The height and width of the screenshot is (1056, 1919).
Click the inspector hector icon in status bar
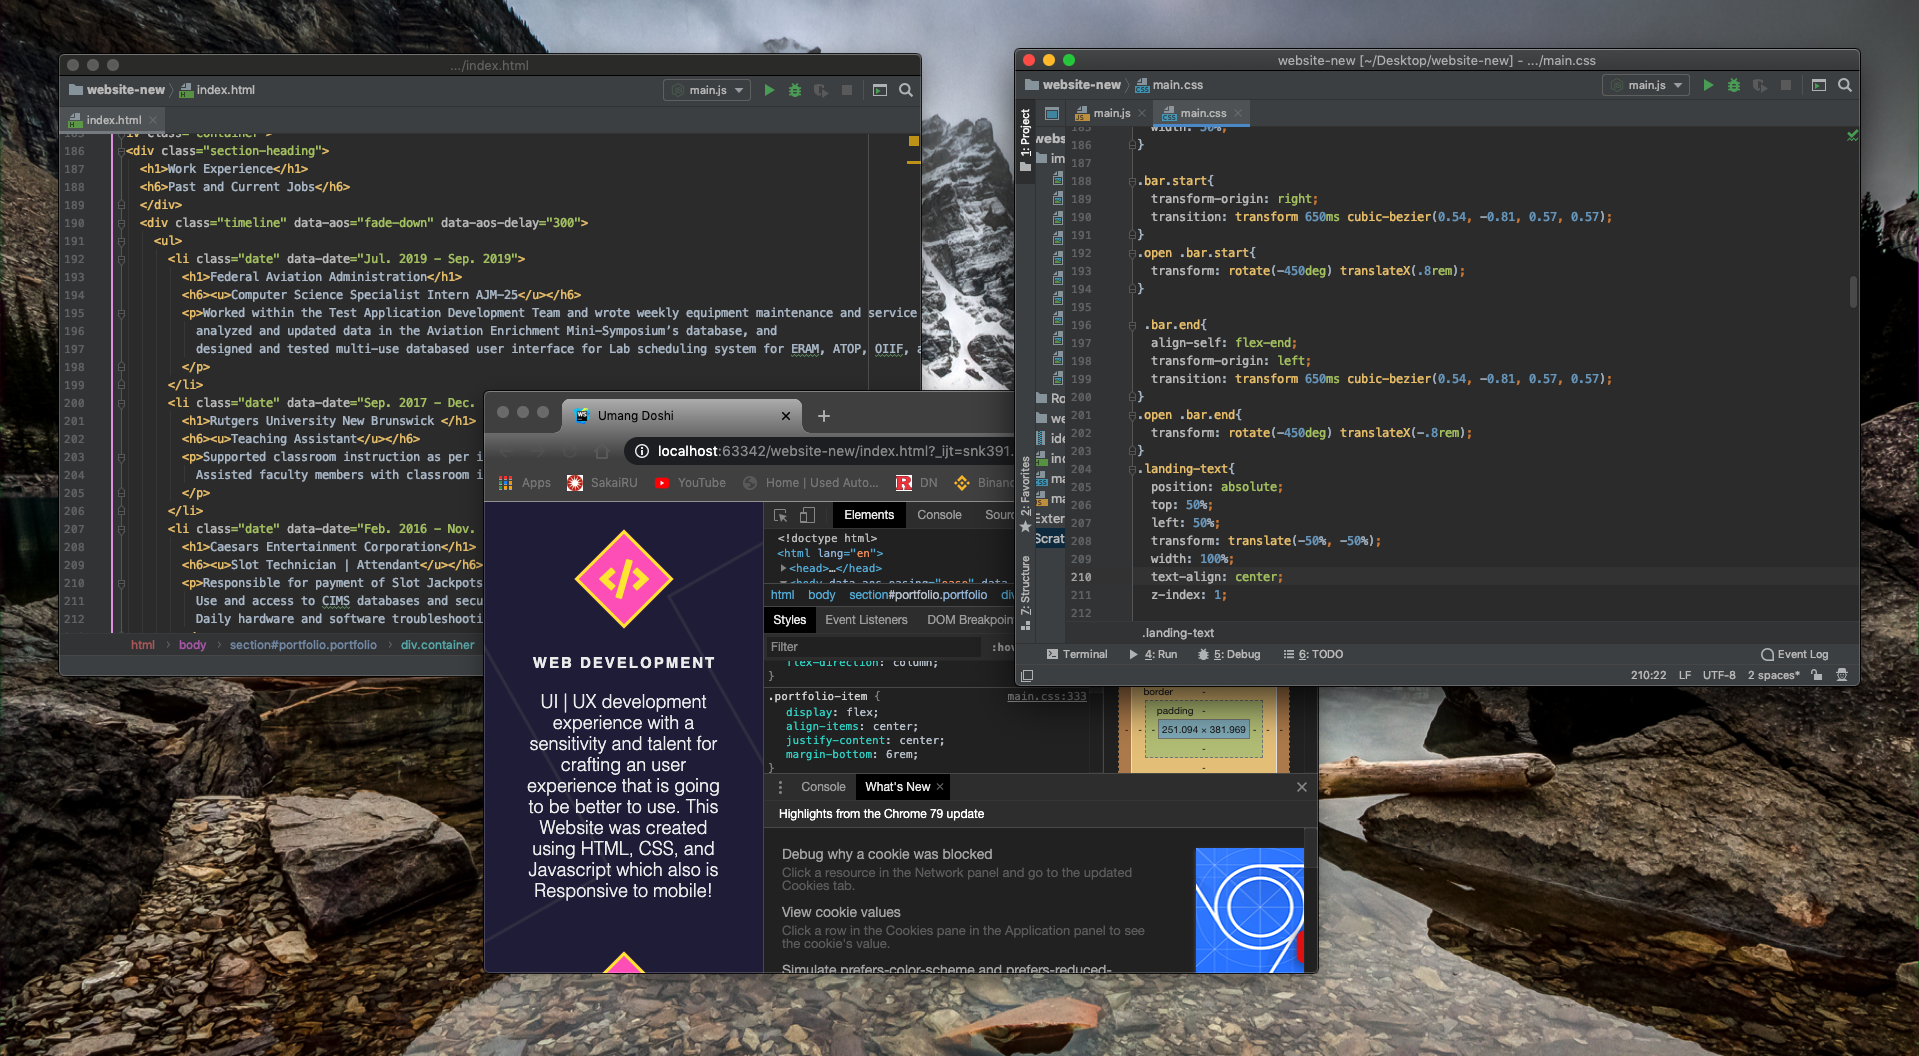1842,675
